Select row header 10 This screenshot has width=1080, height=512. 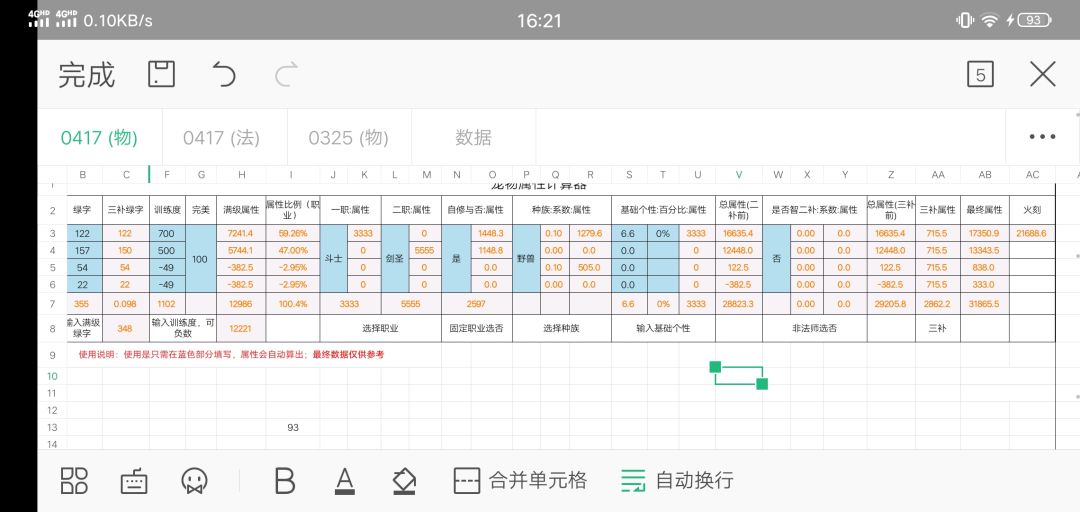click(52, 376)
